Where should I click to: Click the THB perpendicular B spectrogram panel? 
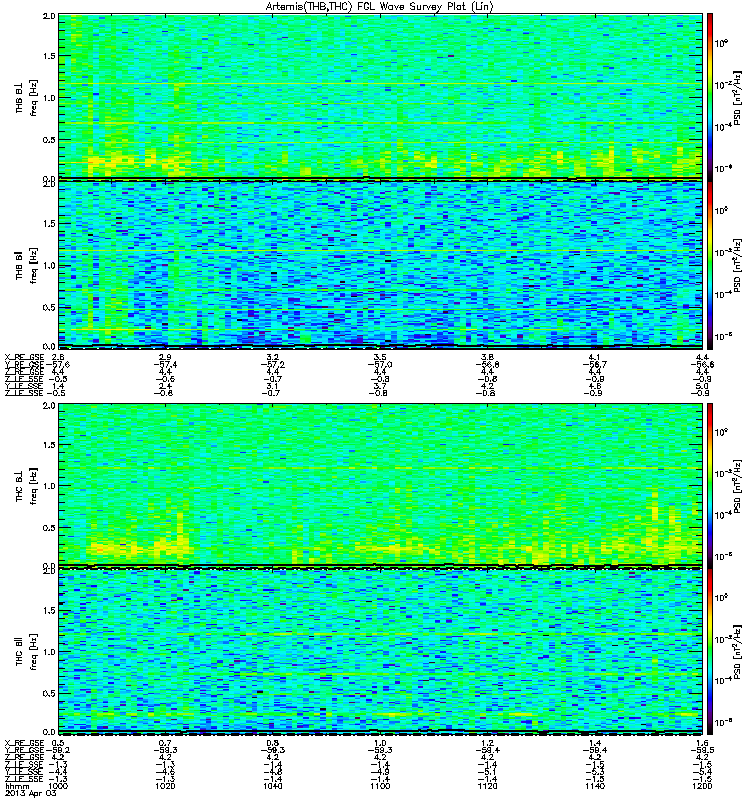click(381, 96)
